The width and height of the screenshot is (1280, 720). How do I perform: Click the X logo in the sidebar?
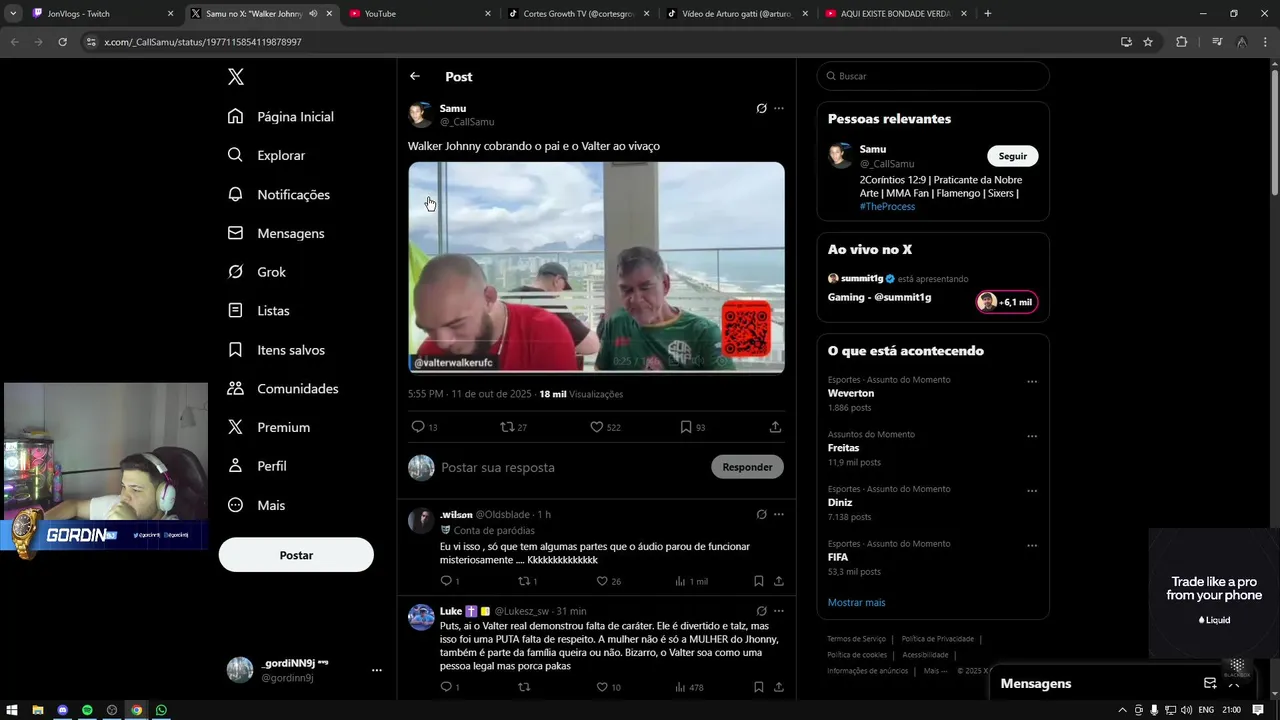tap(235, 77)
